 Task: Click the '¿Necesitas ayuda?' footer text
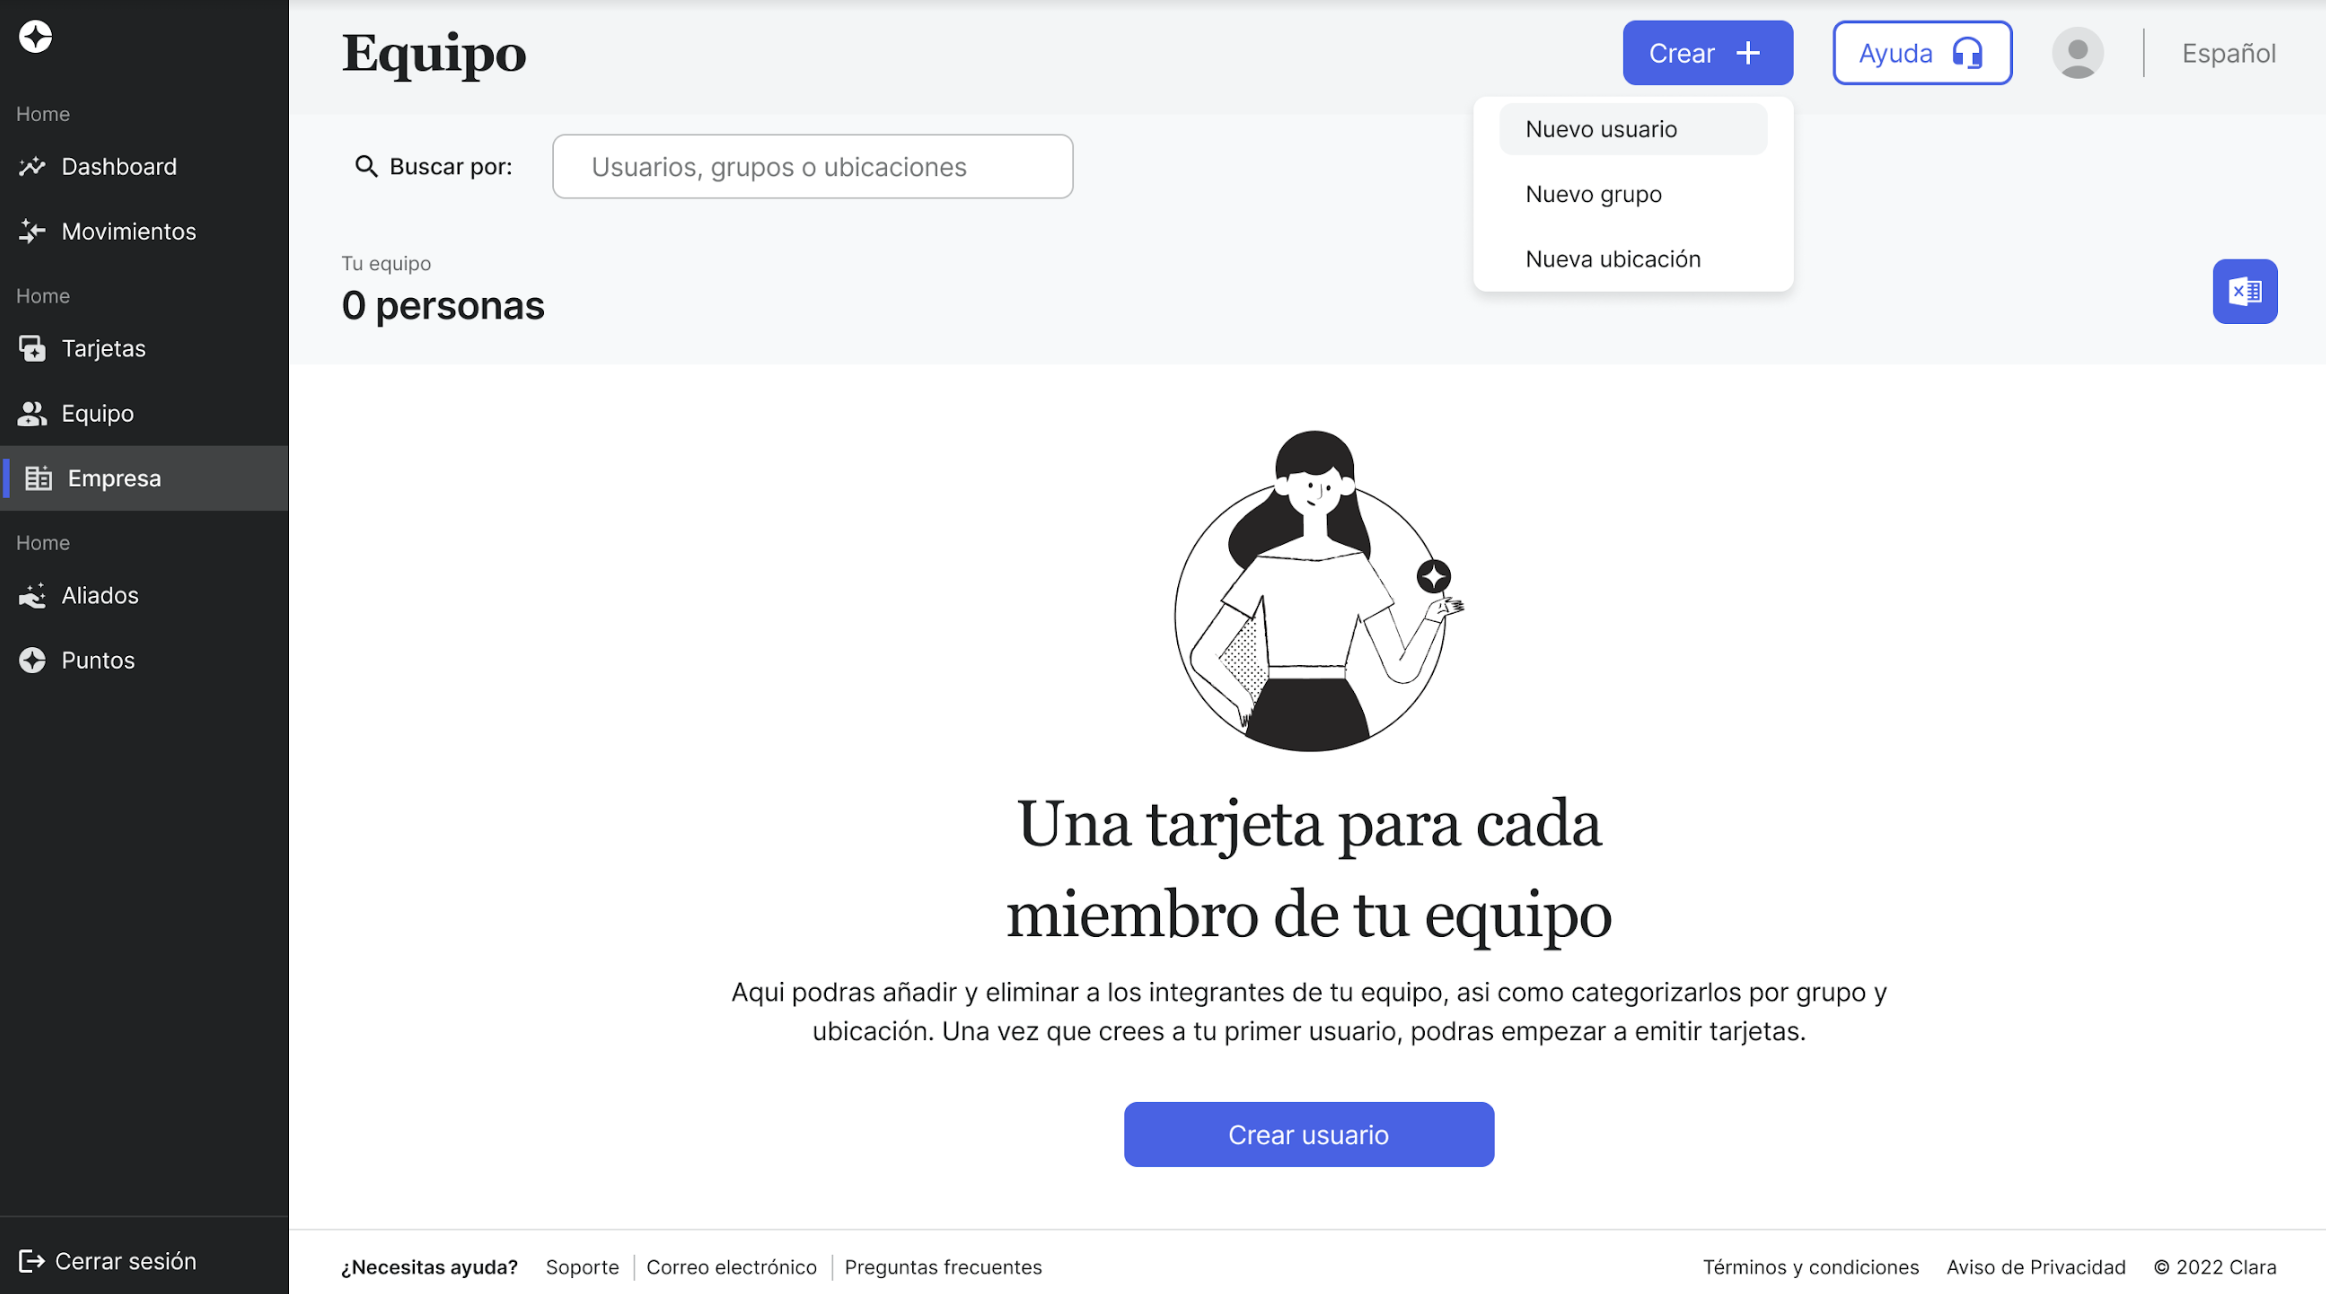[x=429, y=1267]
